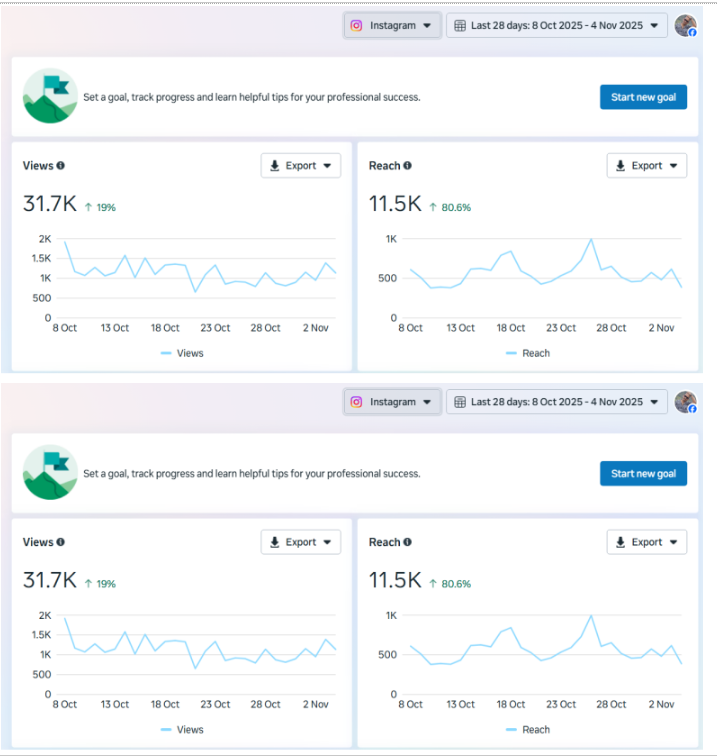717x756 pixels.
Task: Toggle the Views legend item in the upper chart
Action: coord(182,353)
